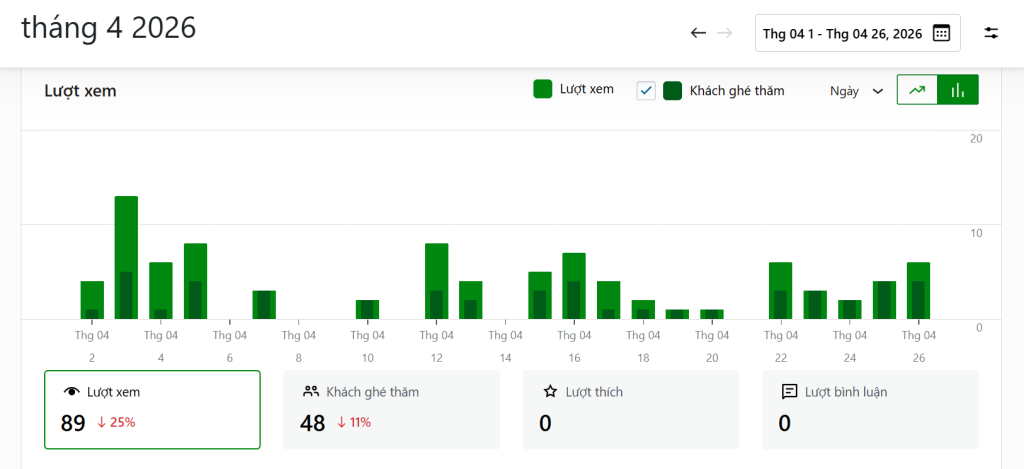Select the Khách ghé thăm stats tab
The image size is (1024, 469).
pos(391,409)
